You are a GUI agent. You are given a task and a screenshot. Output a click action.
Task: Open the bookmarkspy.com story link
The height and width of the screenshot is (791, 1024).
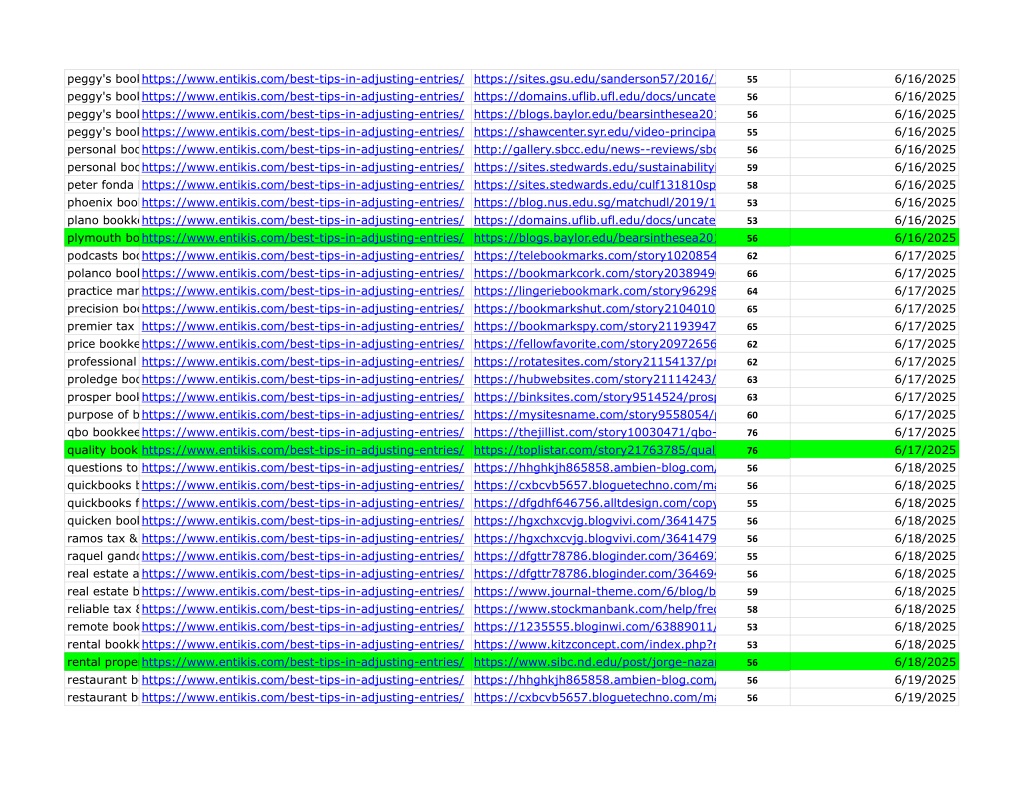point(594,326)
